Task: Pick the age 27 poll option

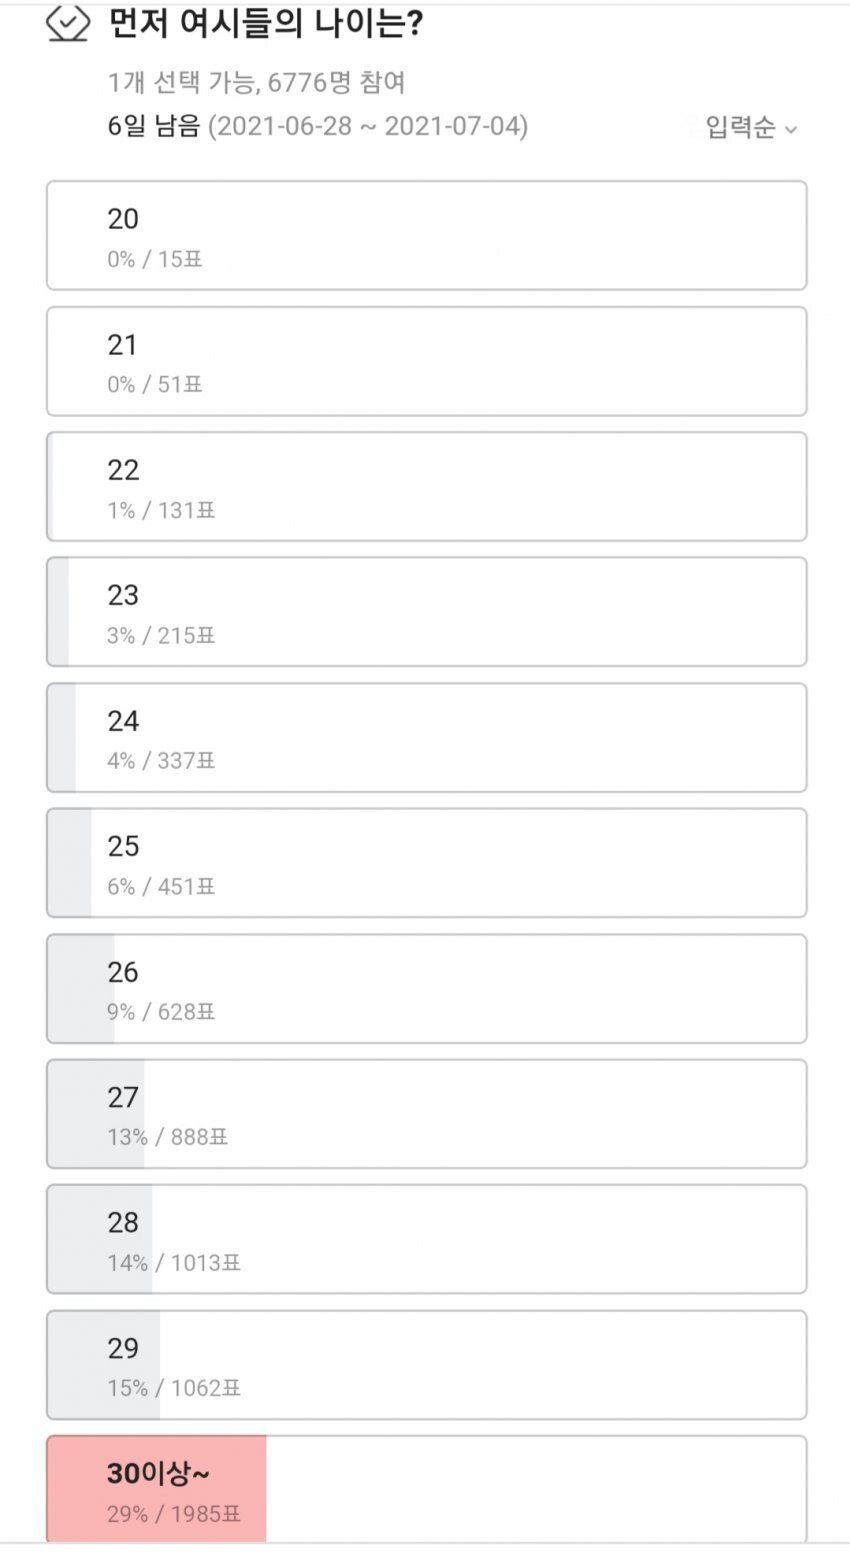Action: point(426,1114)
